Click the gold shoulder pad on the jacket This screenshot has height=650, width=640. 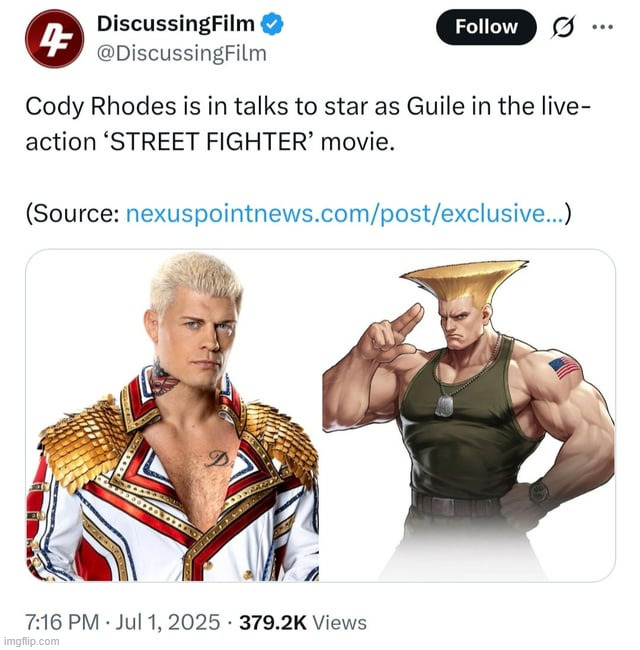pos(84,444)
